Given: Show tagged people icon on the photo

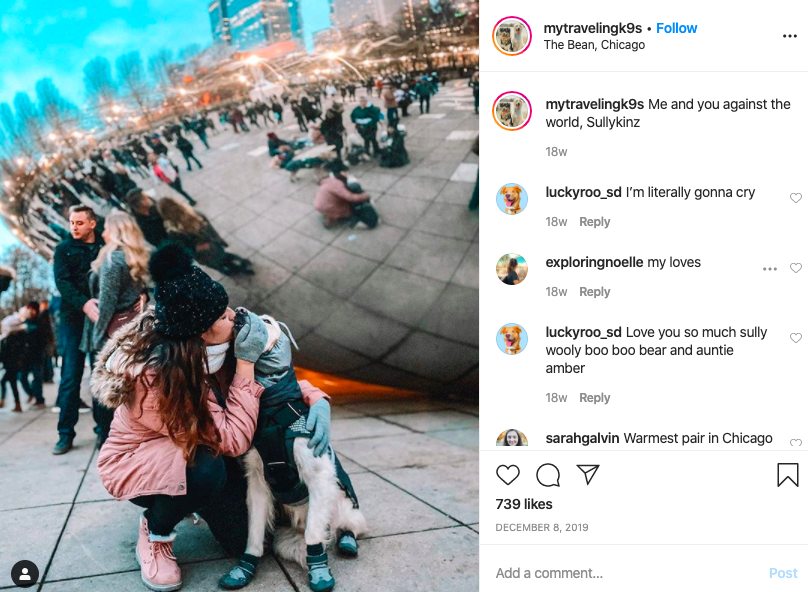Looking at the screenshot, I should [24, 574].
